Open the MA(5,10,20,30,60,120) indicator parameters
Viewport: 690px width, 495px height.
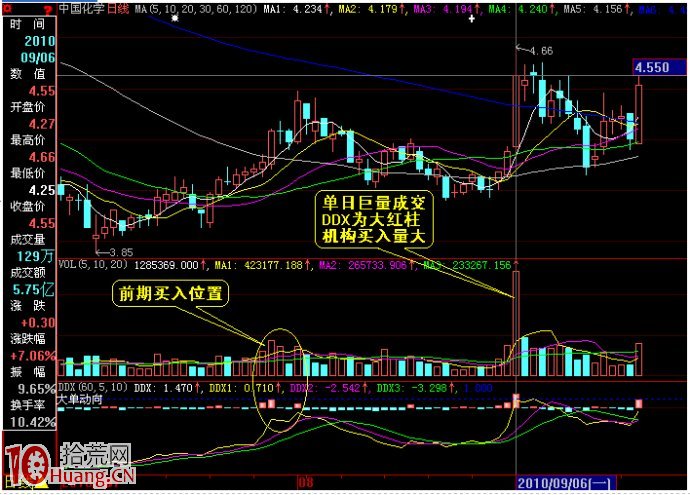coord(196,9)
